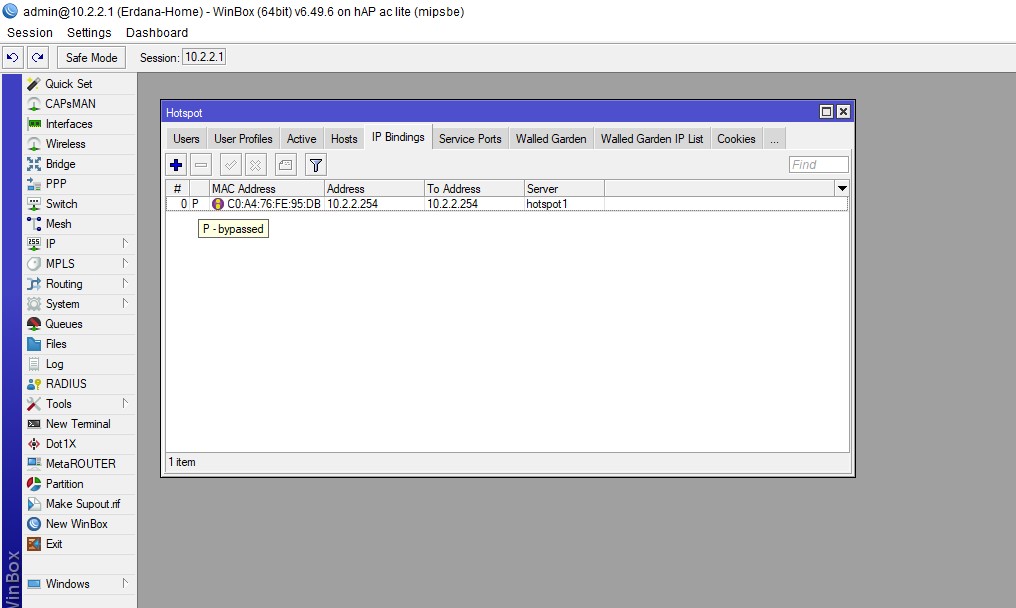Viewport: 1016px width, 608px height.
Task: Open RADIUS in the sidebar
Action: click(x=66, y=384)
